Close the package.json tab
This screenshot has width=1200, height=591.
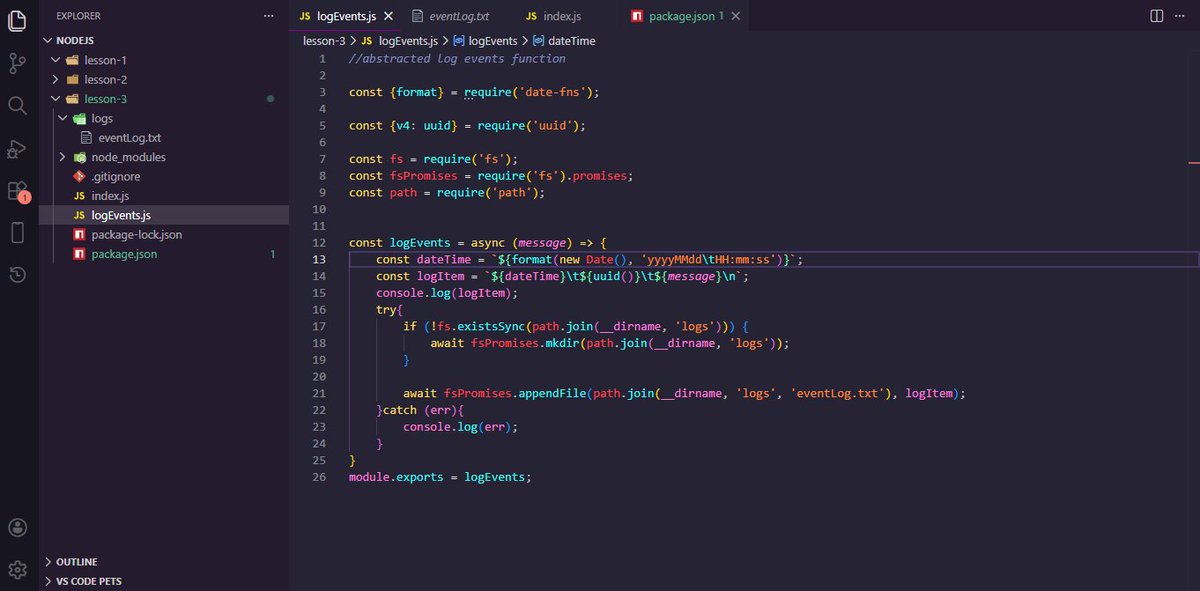(737, 16)
